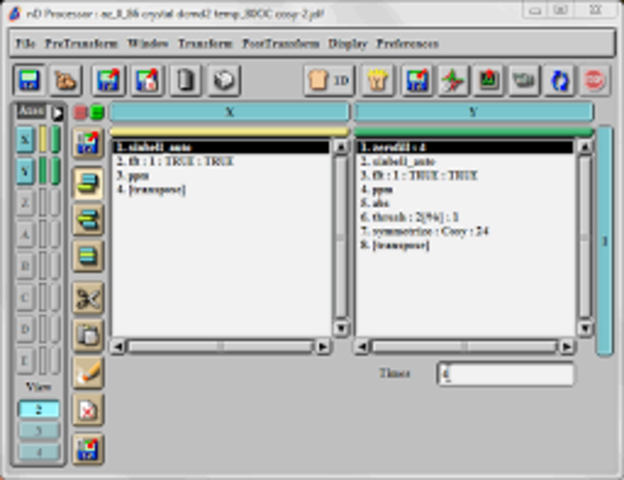Select '6. thresh : 2[%] : 1' in Y list
This screenshot has height=480, width=624.
pyautogui.click(x=465, y=217)
